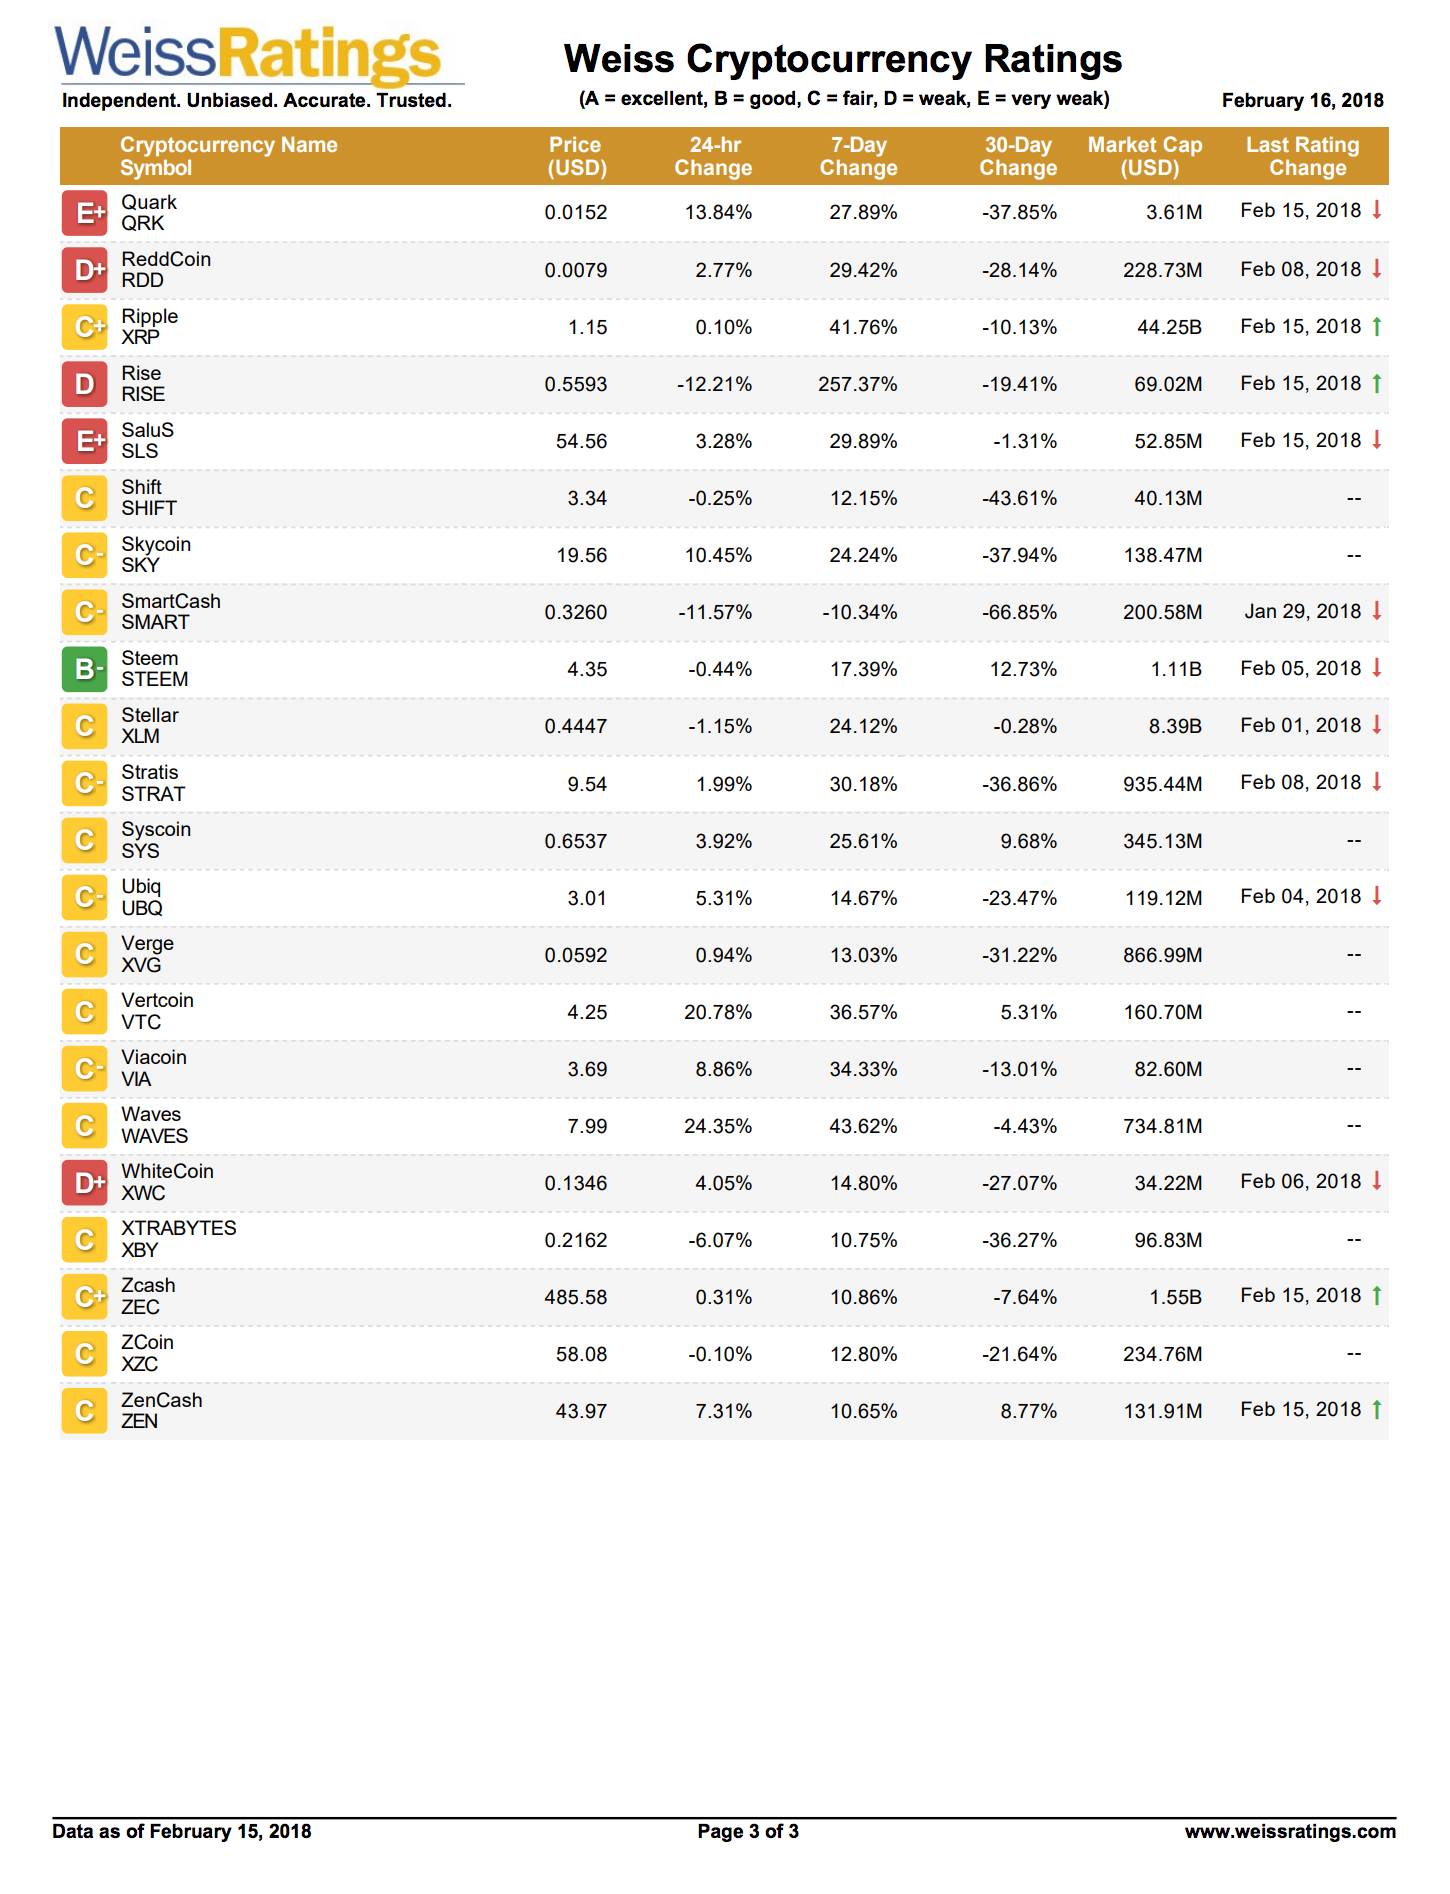Screen dimensions: 1450x1894
Task: Click the C+ rating badge next to Ripple
Action: [85, 327]
